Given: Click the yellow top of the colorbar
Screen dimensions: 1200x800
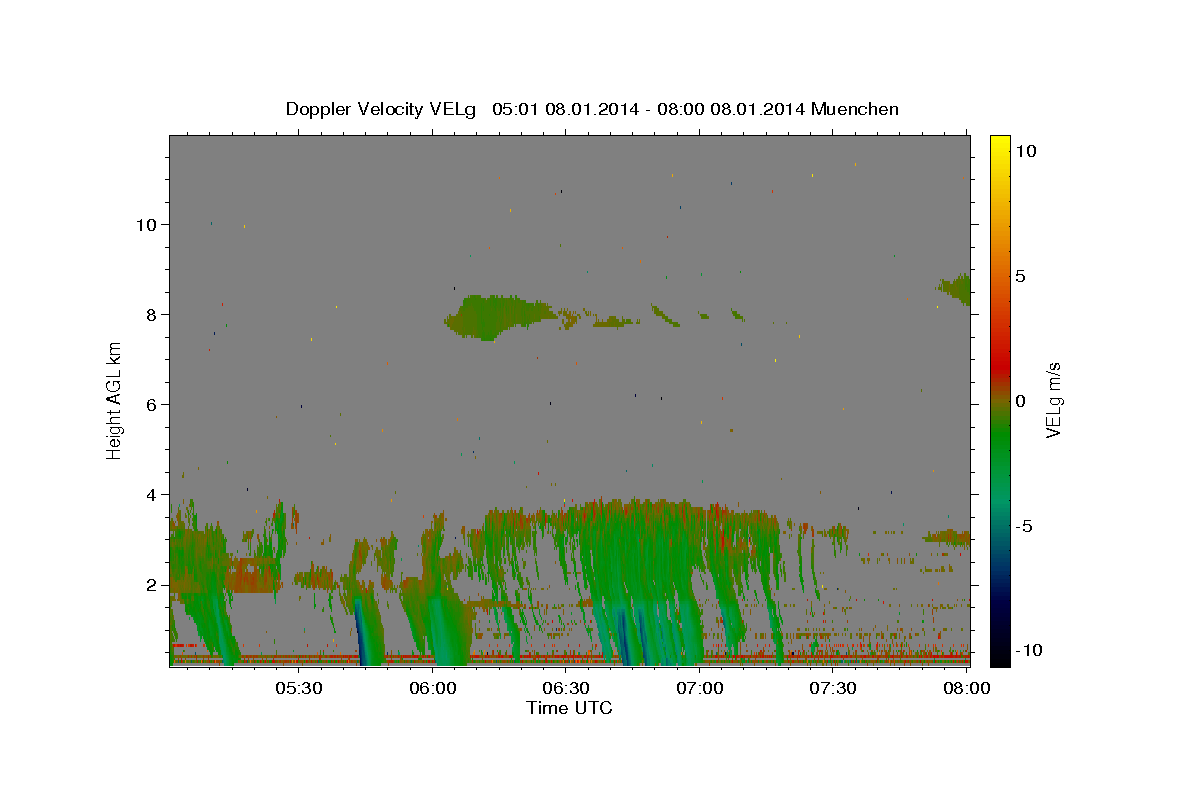Looking at the screenshot, I should (x=1000, y=142).
